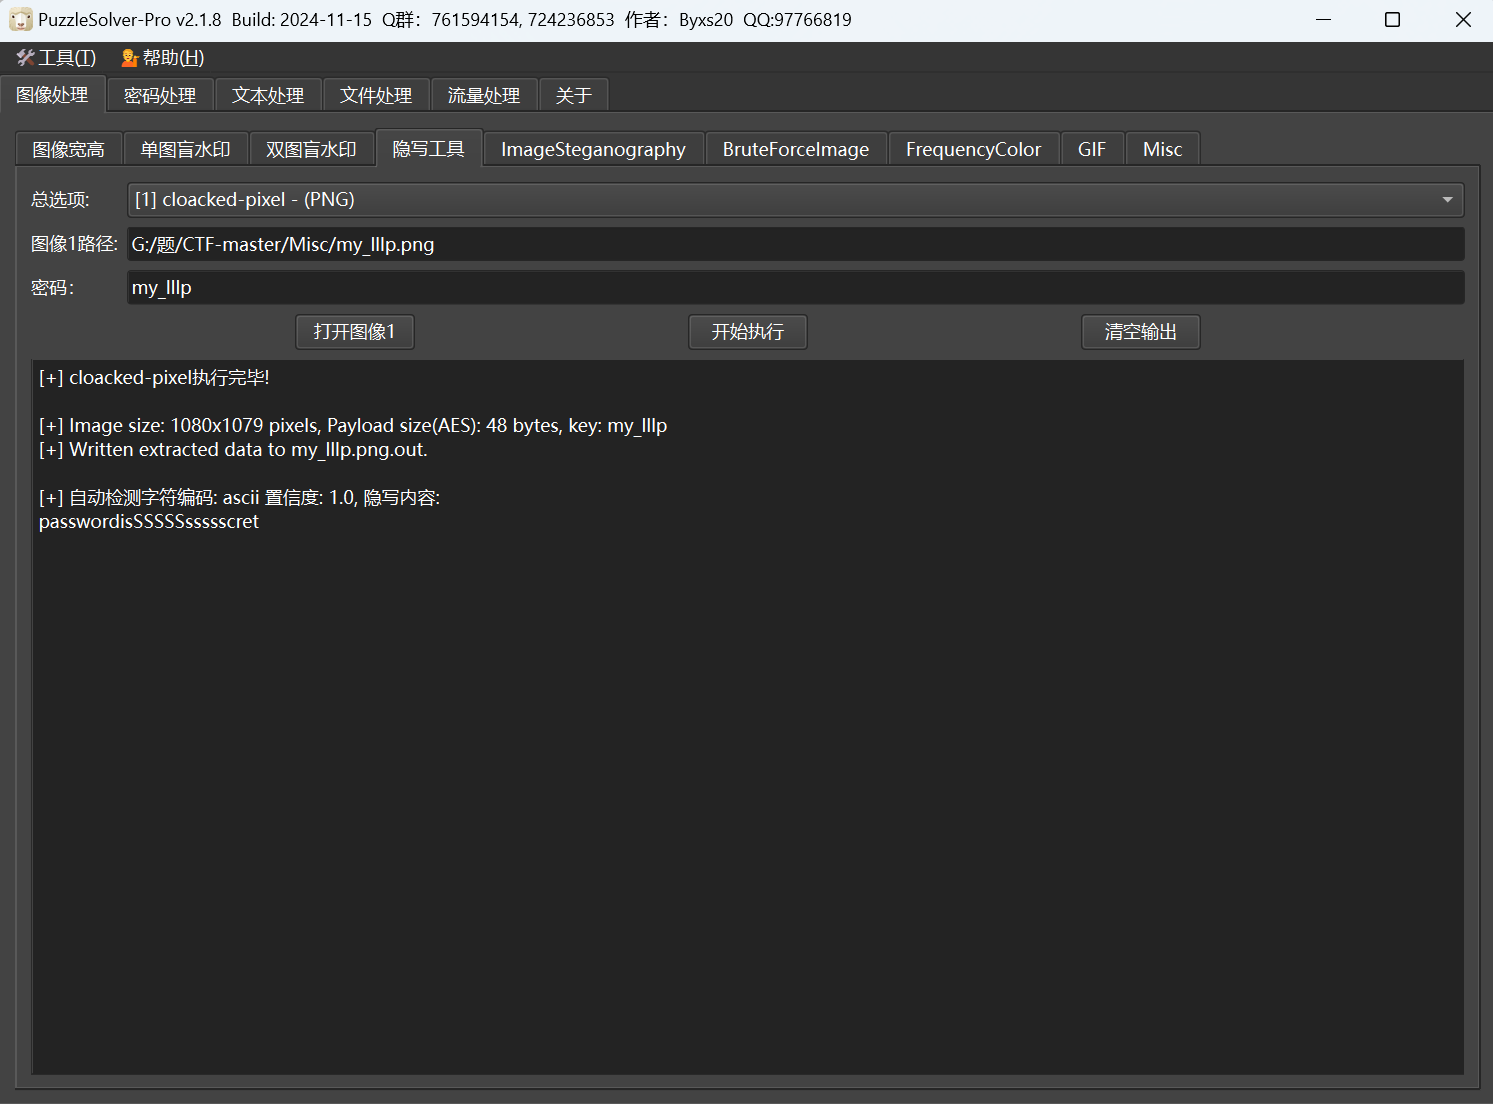Open the 图像宽高 sub-tab
Screen dimensions: 1493x1104
point(69,150)
